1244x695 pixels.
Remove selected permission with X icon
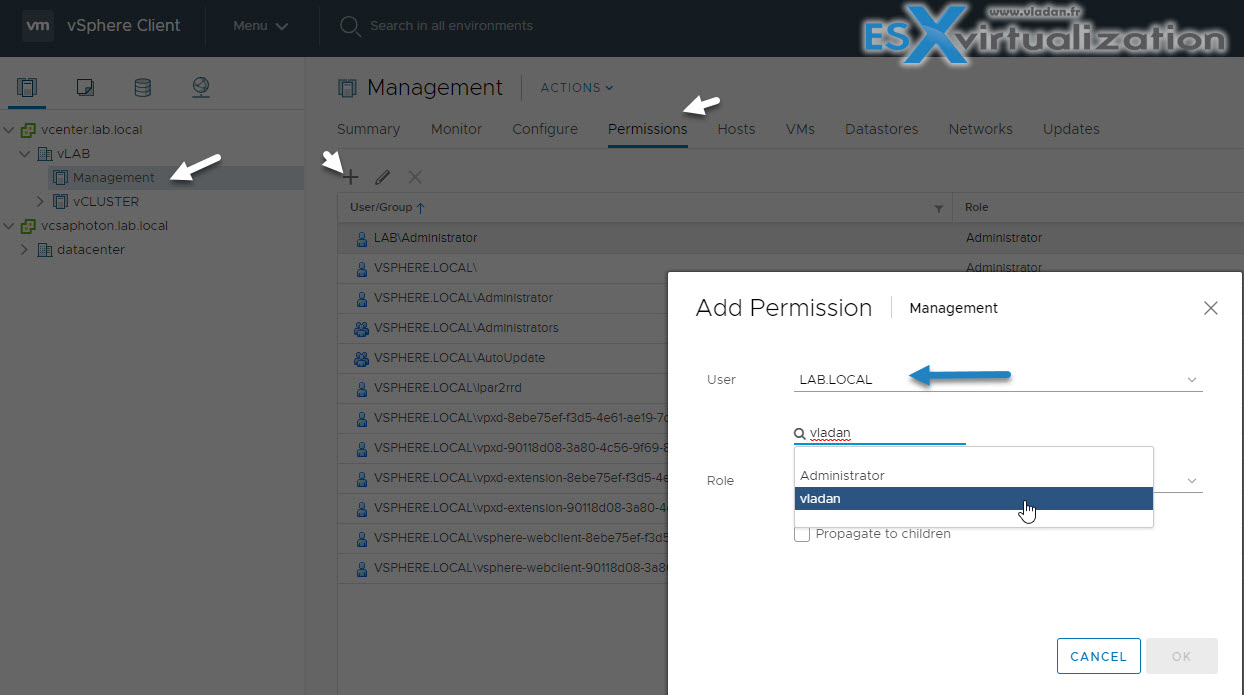415,177
